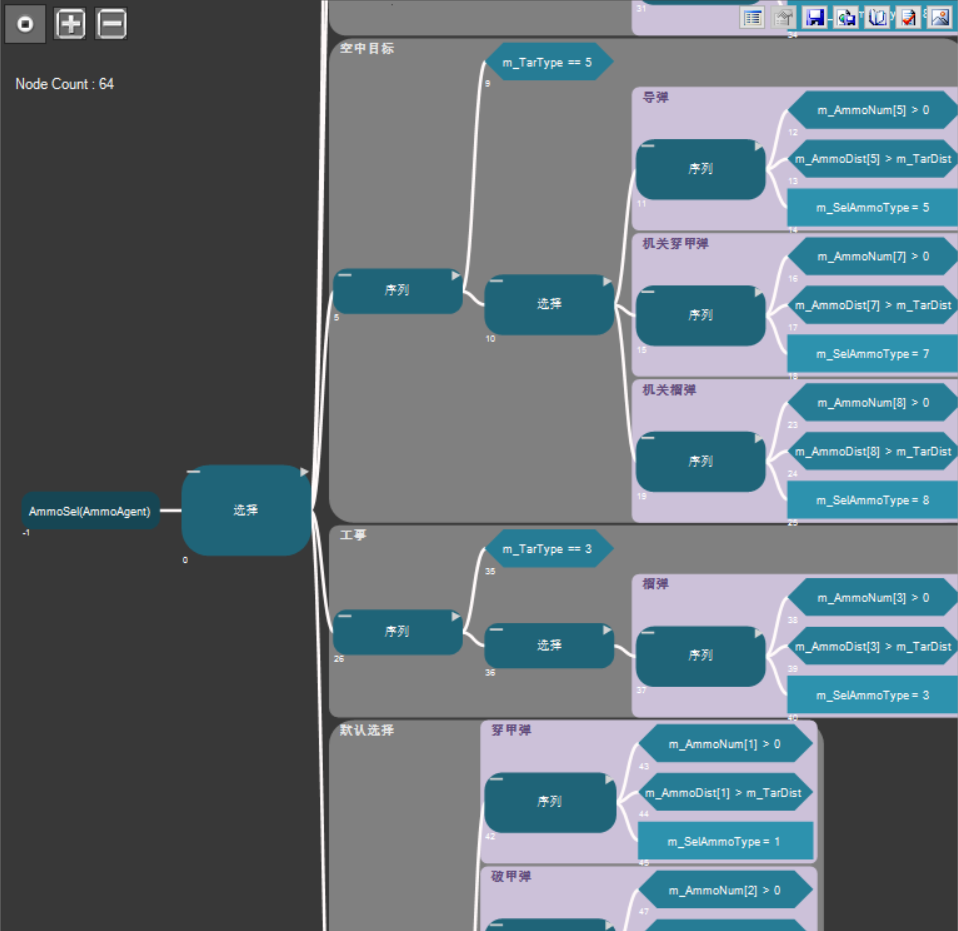Zoom in with the plus button

70,24
